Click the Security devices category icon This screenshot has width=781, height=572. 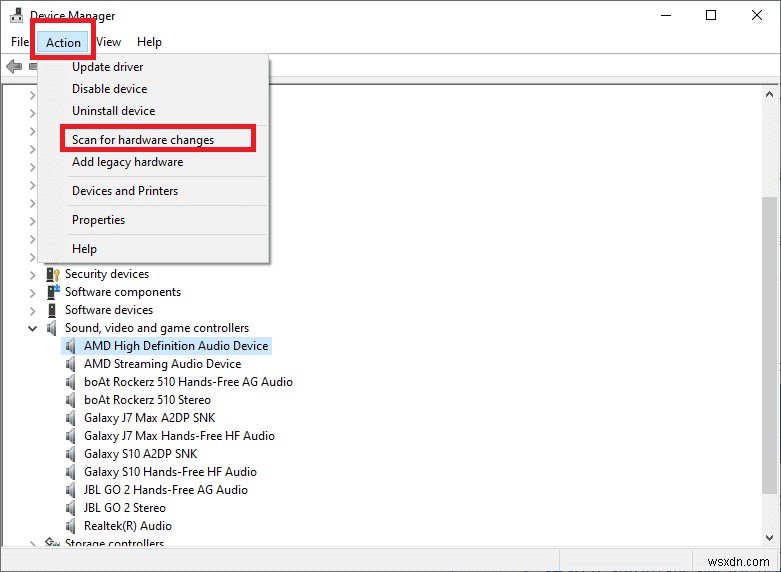(53, 274)
